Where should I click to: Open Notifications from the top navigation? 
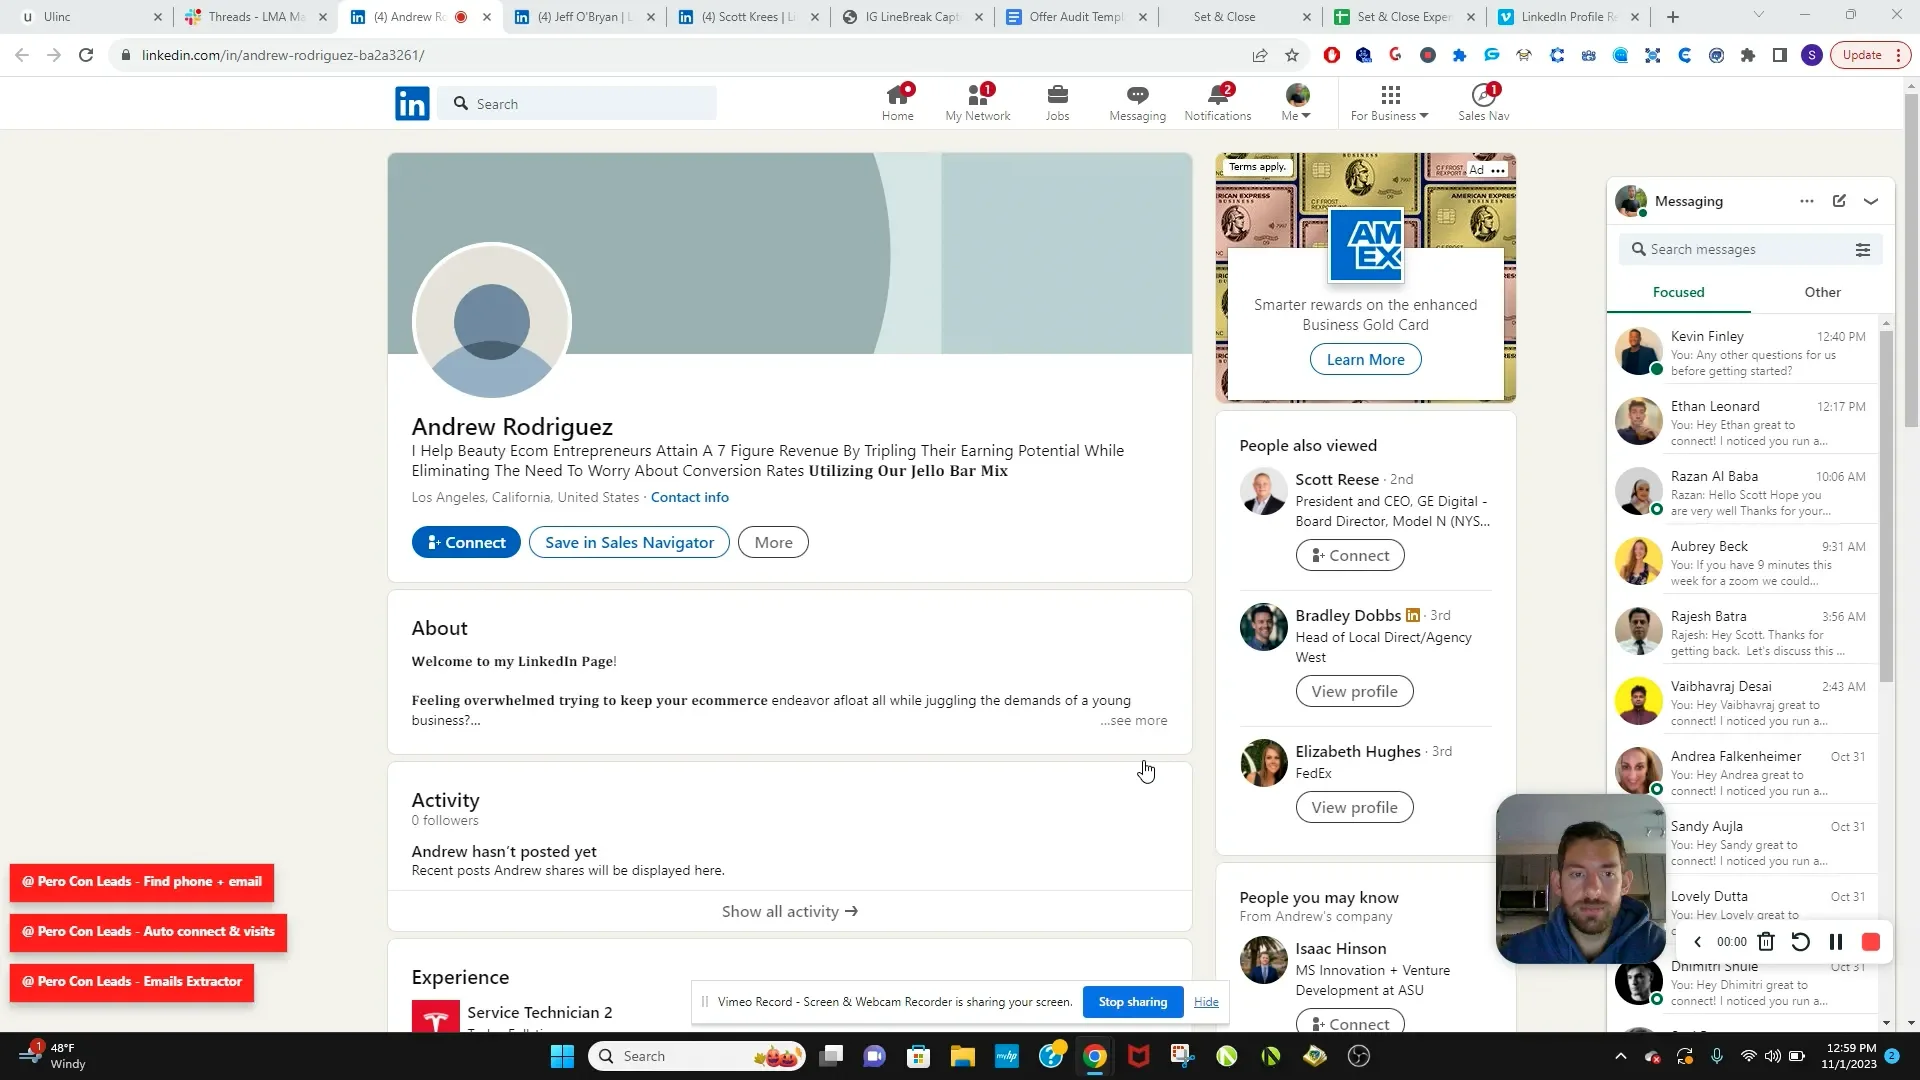click(x=1217, y=101)
